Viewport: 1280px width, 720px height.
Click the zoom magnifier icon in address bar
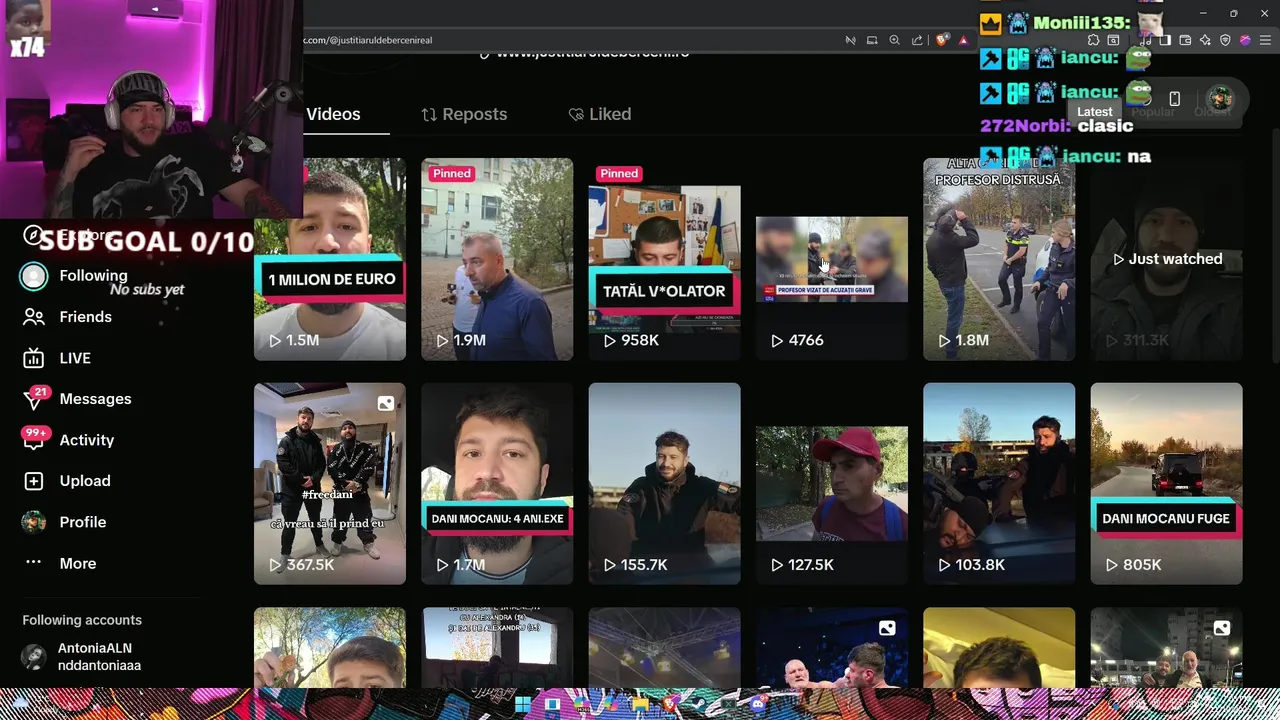pyautogui.click(x=895, y=40)
